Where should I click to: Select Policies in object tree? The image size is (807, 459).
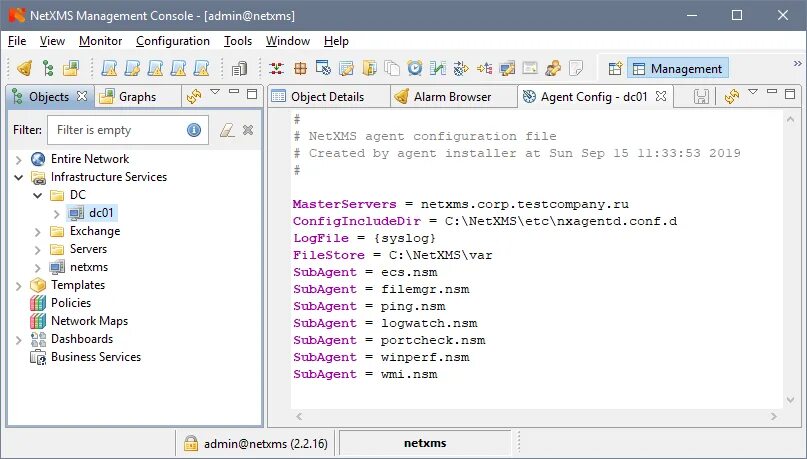[x=71, y=303]
